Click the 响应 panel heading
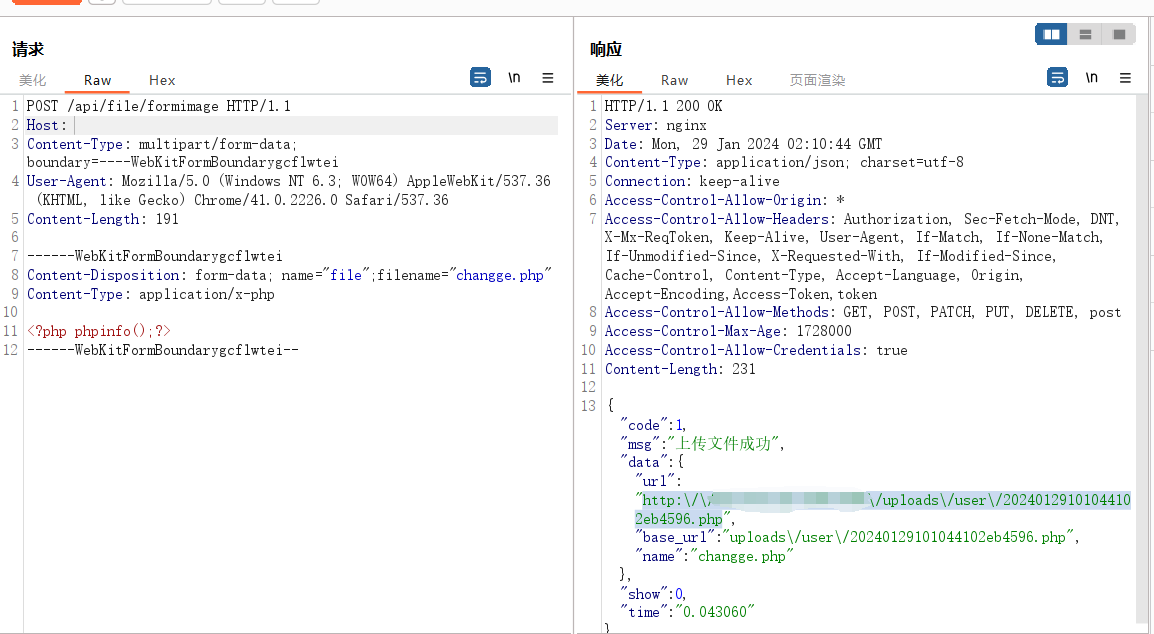Image resolution: width=1154 pixels, height=634 pixels. click(606, 49)
